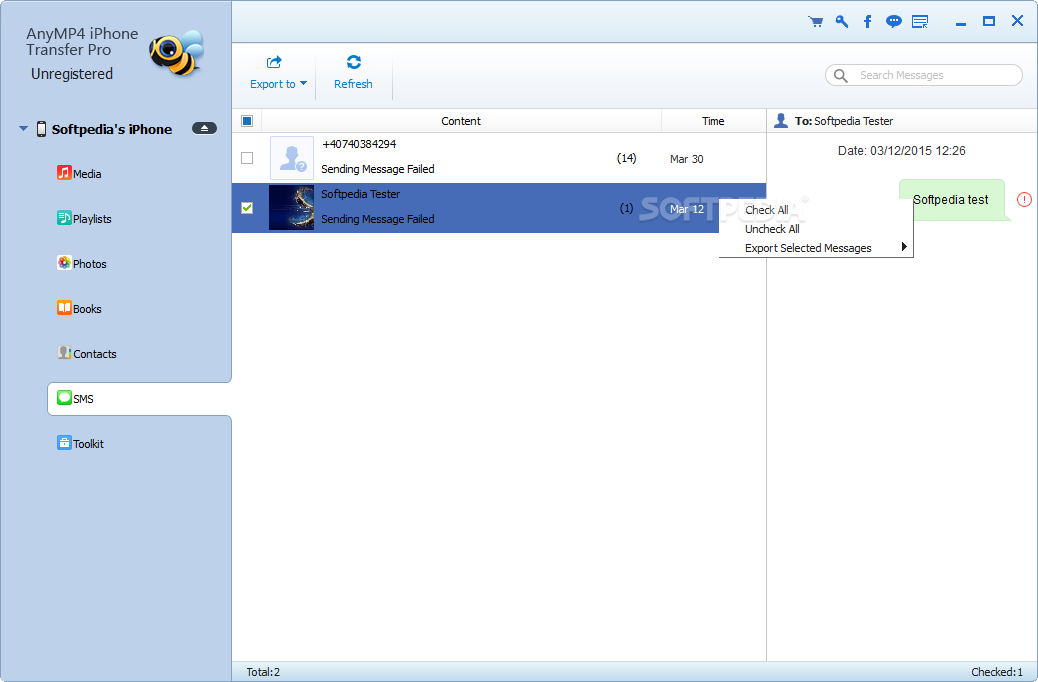Viewport: 1038px width, 682px height.
Task: Click the recipient person icon beside To:
Action: [781, 121]
